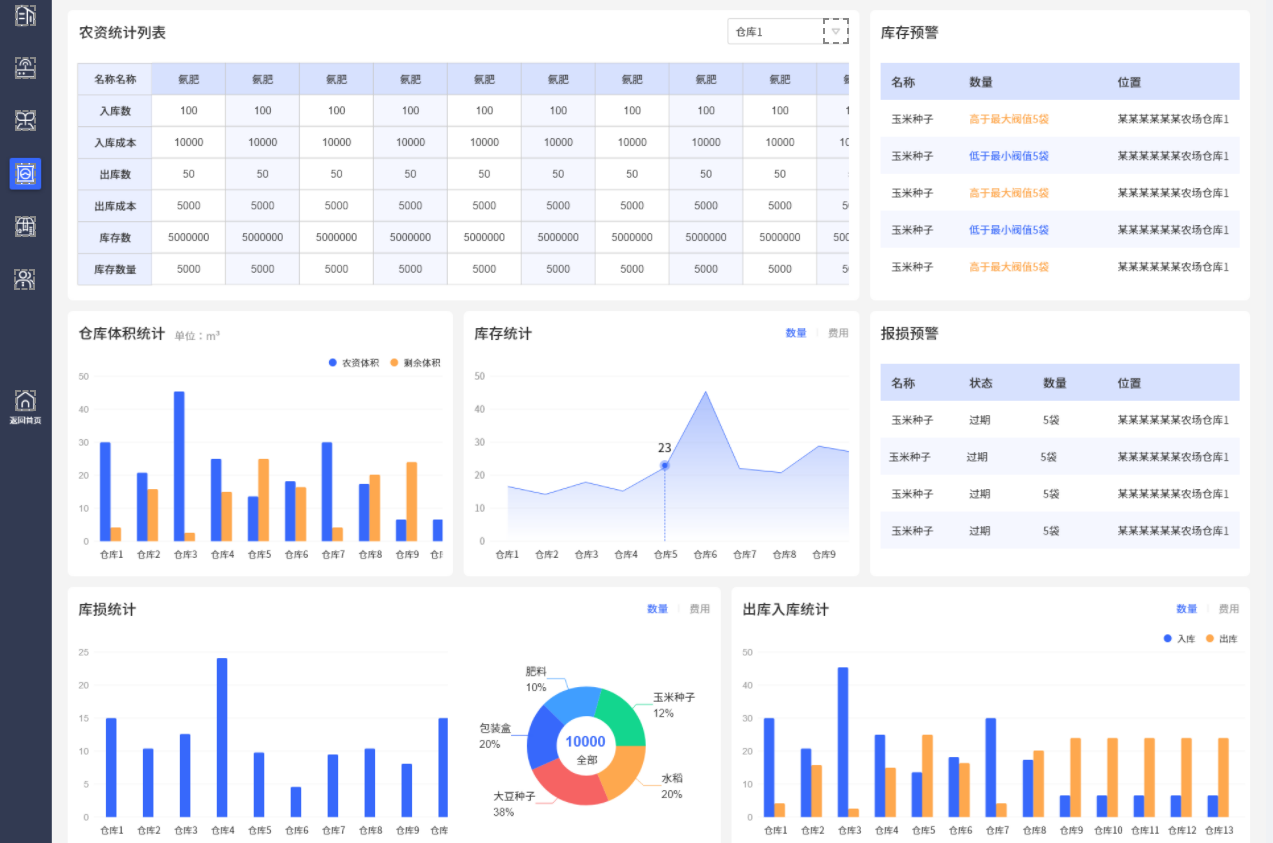Expand the warehouse selector arrow
Image resolution: width=1273 pixels, height=843 pixels.
[x=836, y=31]
